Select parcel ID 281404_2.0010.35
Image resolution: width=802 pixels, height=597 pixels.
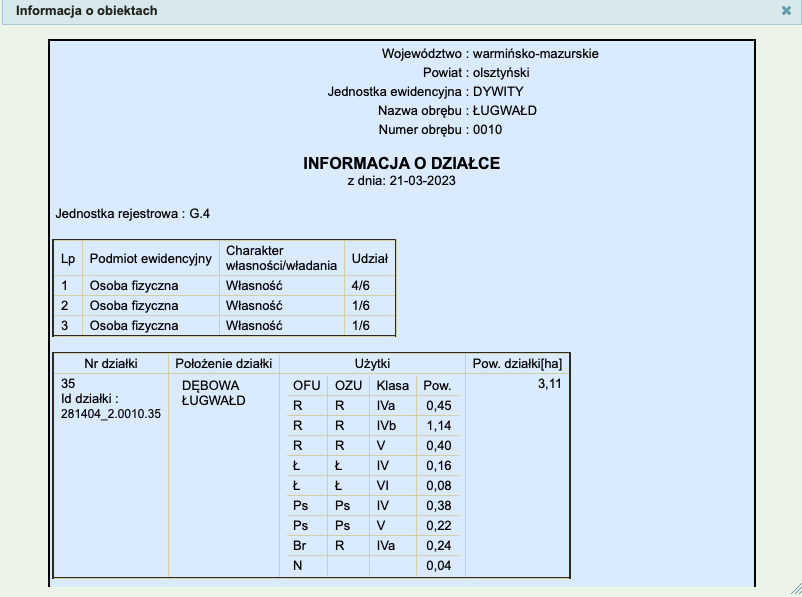111,414
